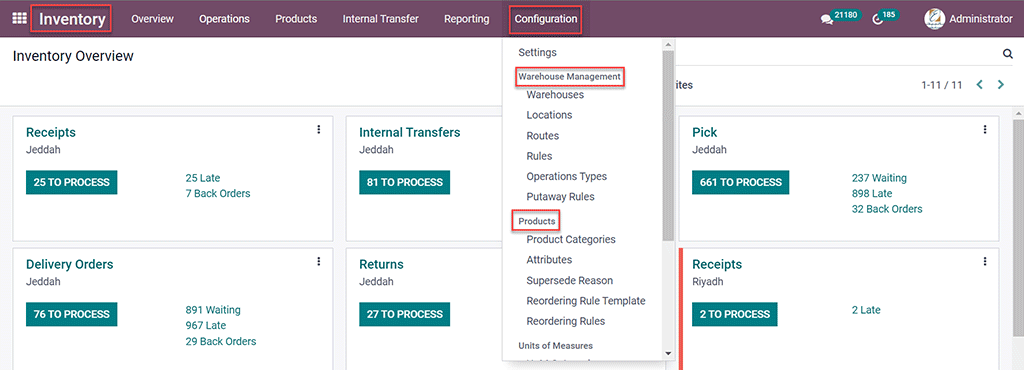Click 661 TO PROCESS button

click(741, 182)
